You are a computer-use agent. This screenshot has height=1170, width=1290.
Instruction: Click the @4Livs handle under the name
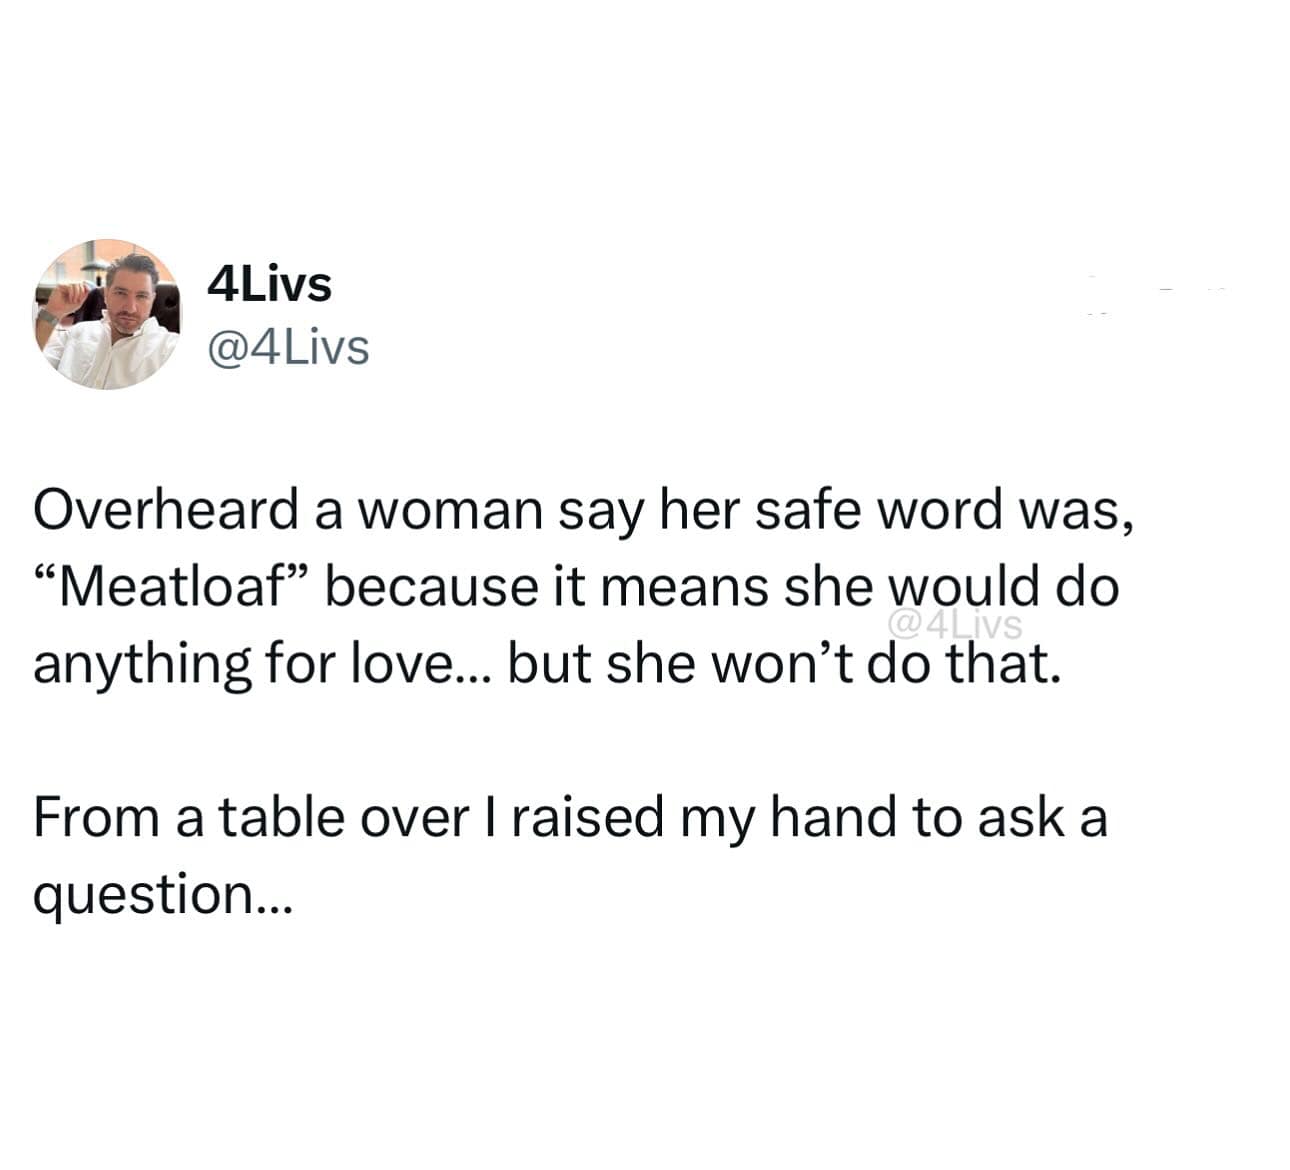(x=287, y=347)
